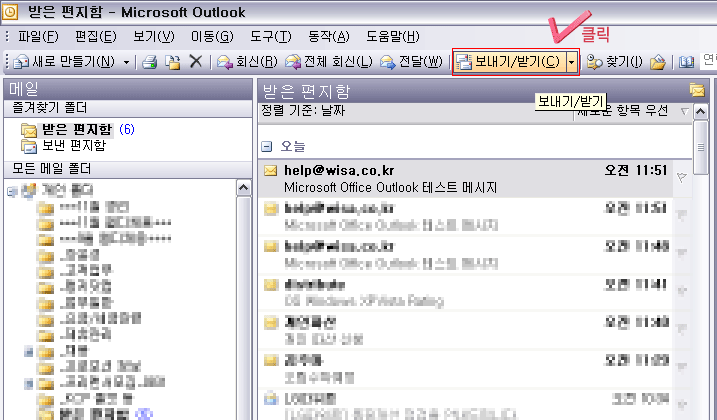Click the Move to Folder icon
This screenshot has width=717, height=420.
[x=172, y=62]
